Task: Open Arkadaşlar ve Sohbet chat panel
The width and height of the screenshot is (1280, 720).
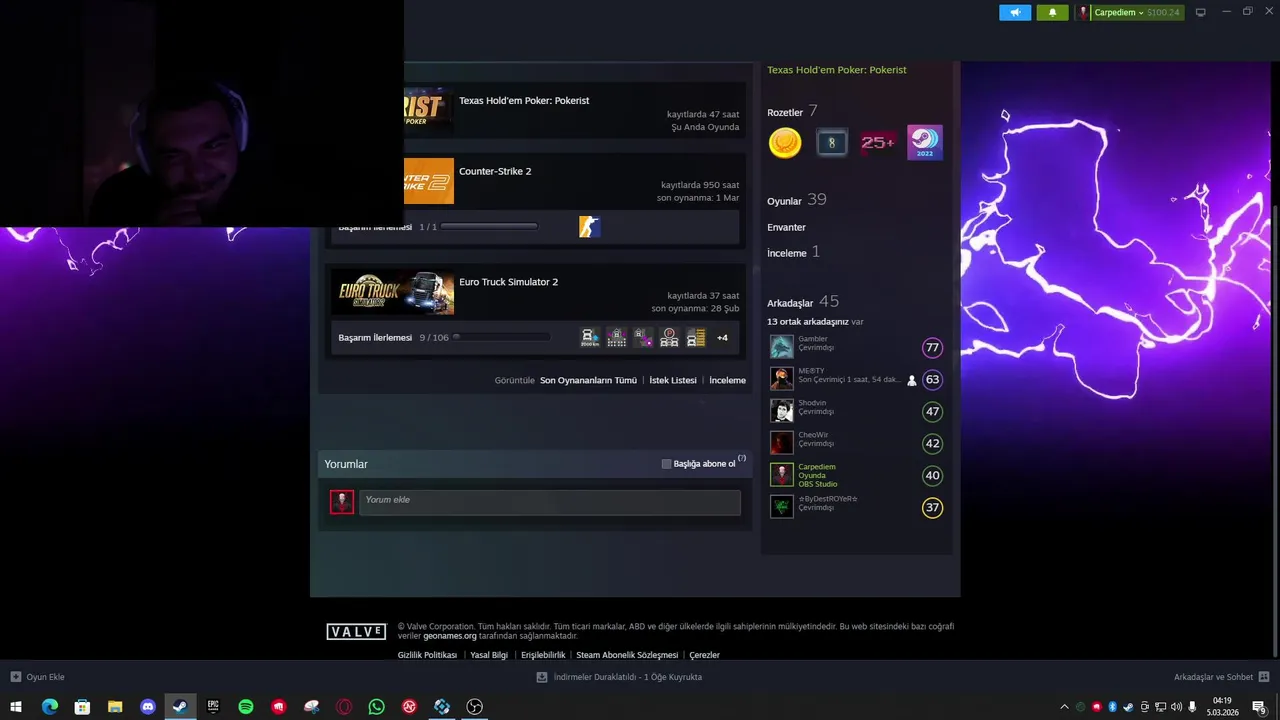Action: [1221, 677]
